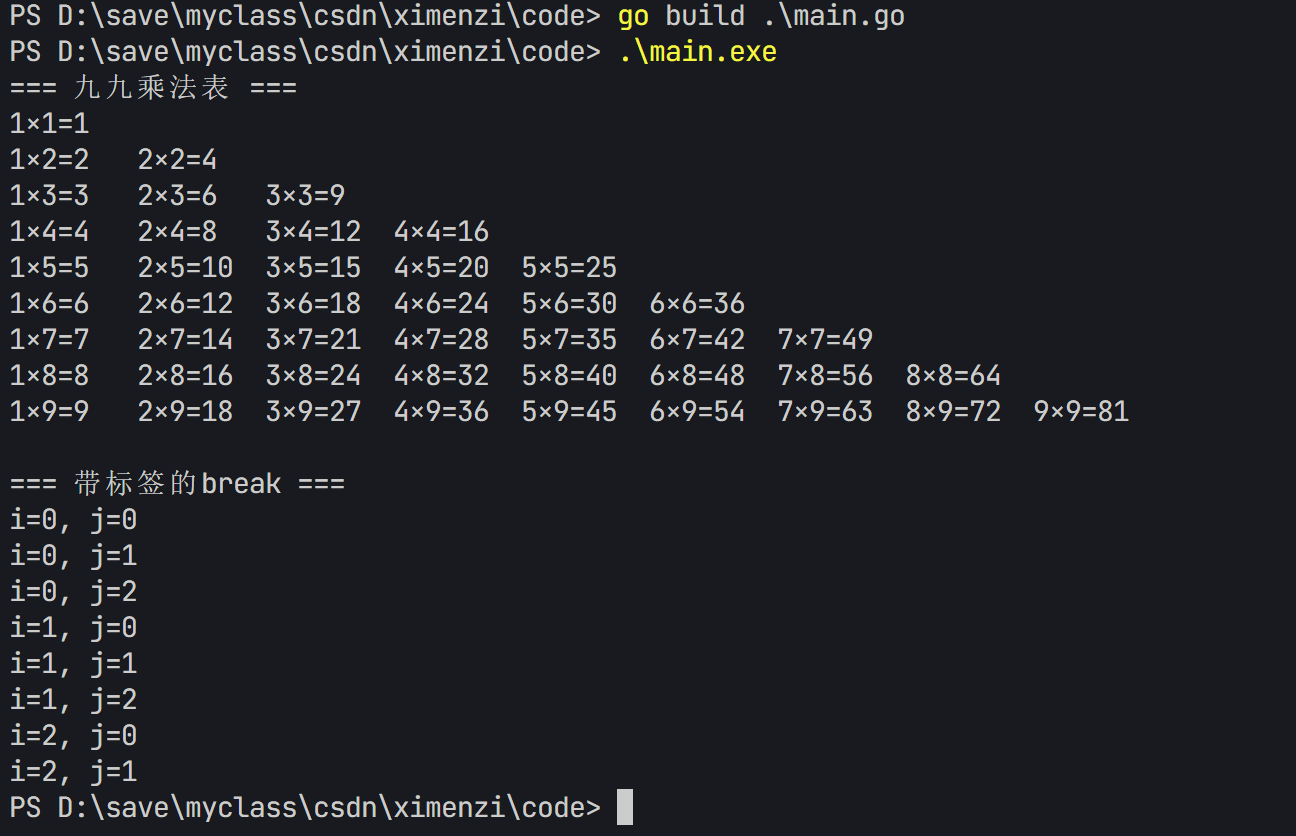Click the terminal cursor at the last prompt
Viewport: 1296px width, 836px height.
[x=625, y=807]
